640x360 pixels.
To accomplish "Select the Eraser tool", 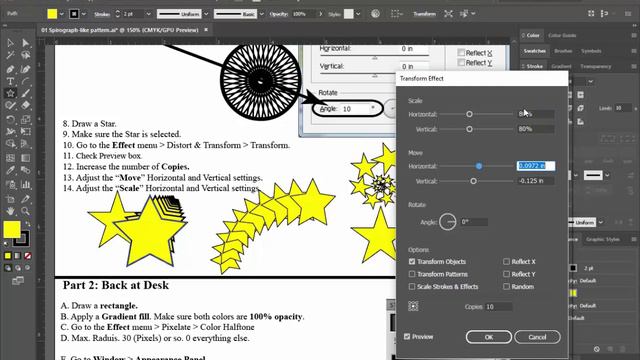I will 25,106.
